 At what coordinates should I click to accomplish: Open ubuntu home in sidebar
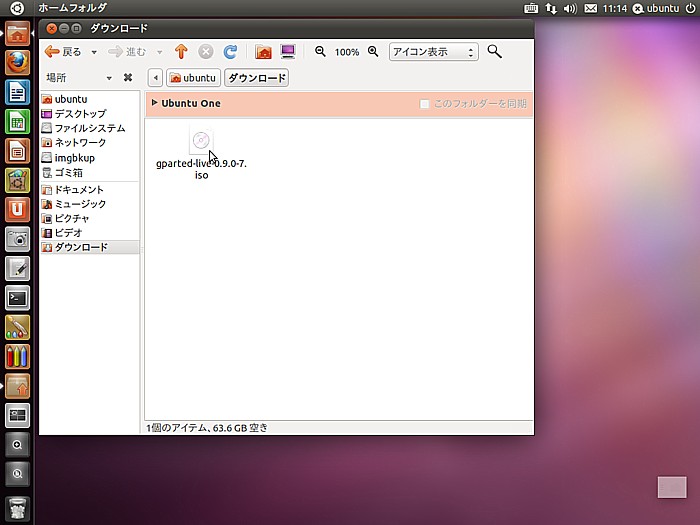(90, 99)
